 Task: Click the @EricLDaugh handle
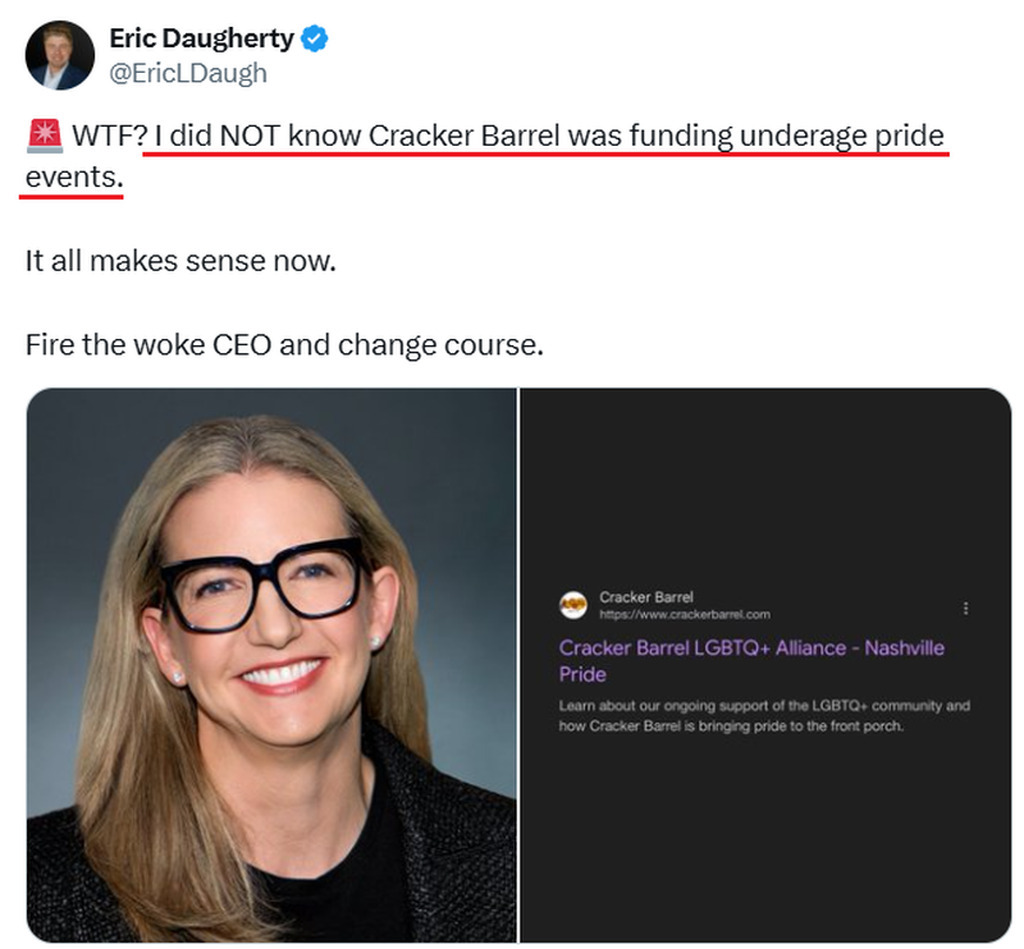(x=188, y=73)
